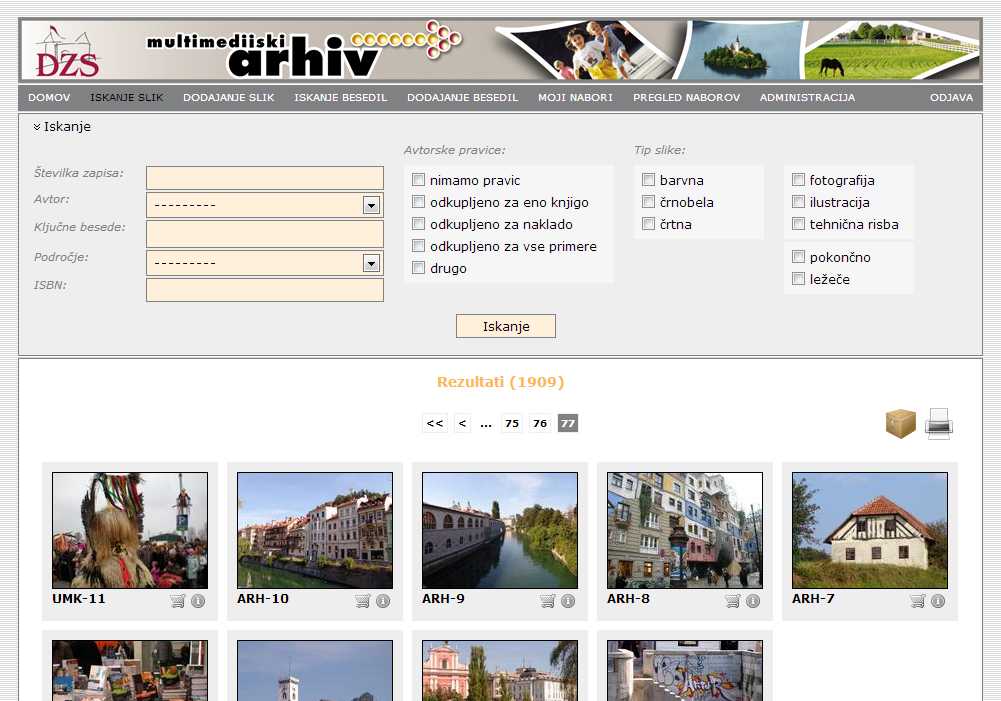1001x701 pixels.
Task: Click the cart icon for ARH-9
Action: (x=548, y=601)
